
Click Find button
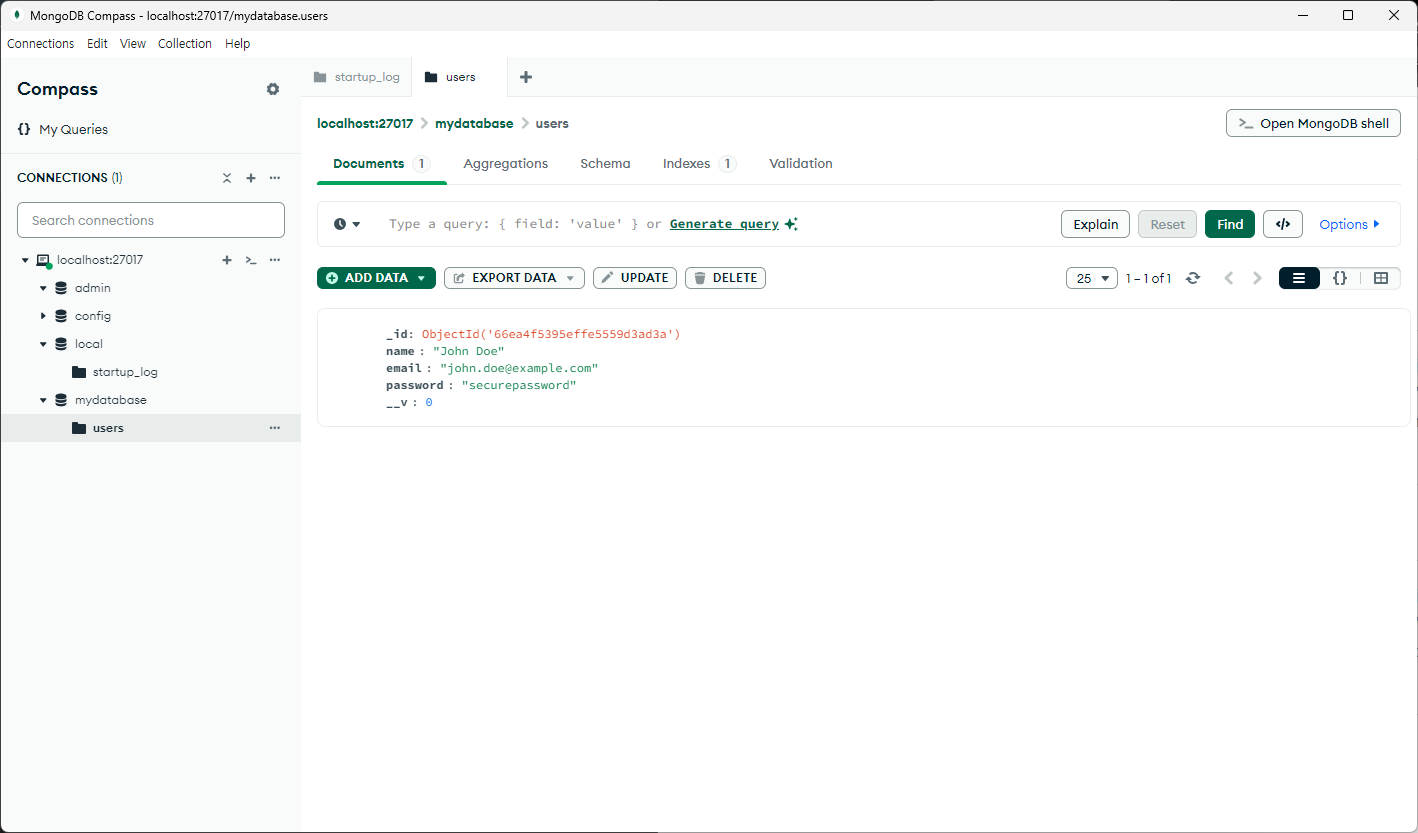coord(1230,224)
